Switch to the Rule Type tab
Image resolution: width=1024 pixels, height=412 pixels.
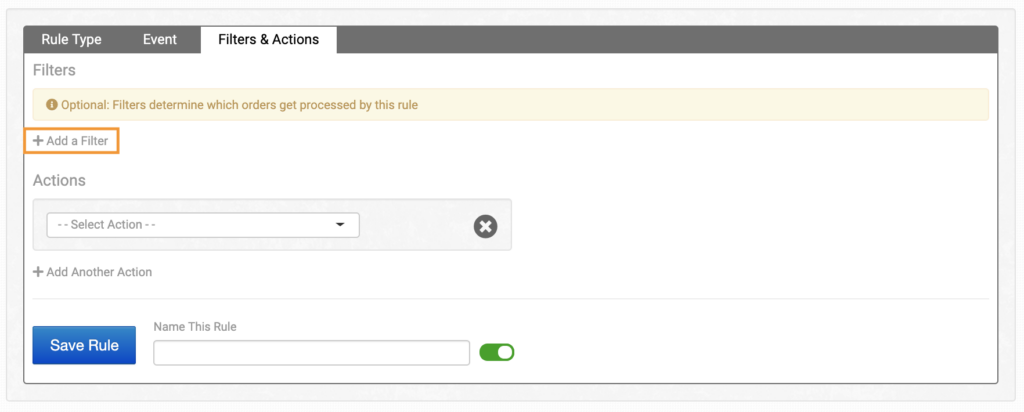click(71, 40)
